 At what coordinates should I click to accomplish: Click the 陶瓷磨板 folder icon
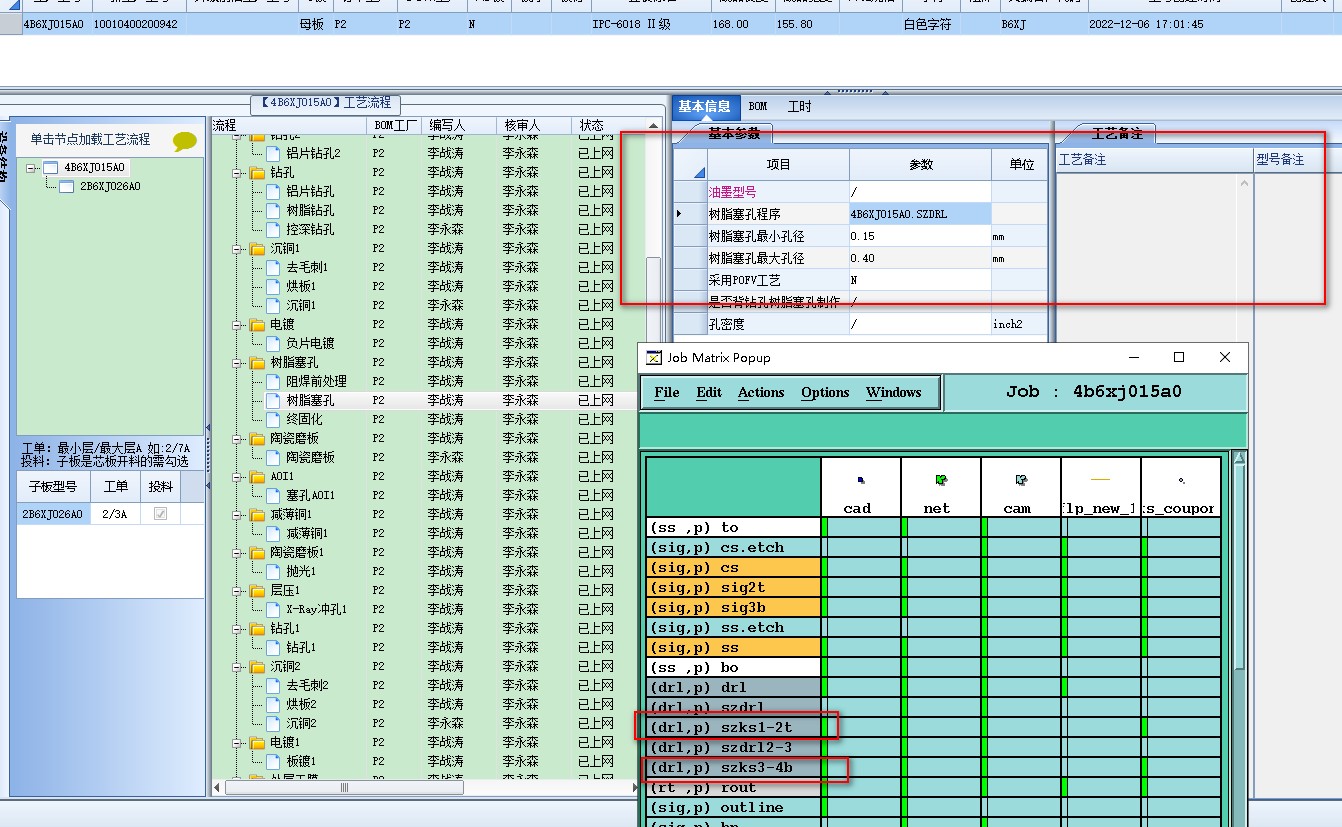pos(257,439)
